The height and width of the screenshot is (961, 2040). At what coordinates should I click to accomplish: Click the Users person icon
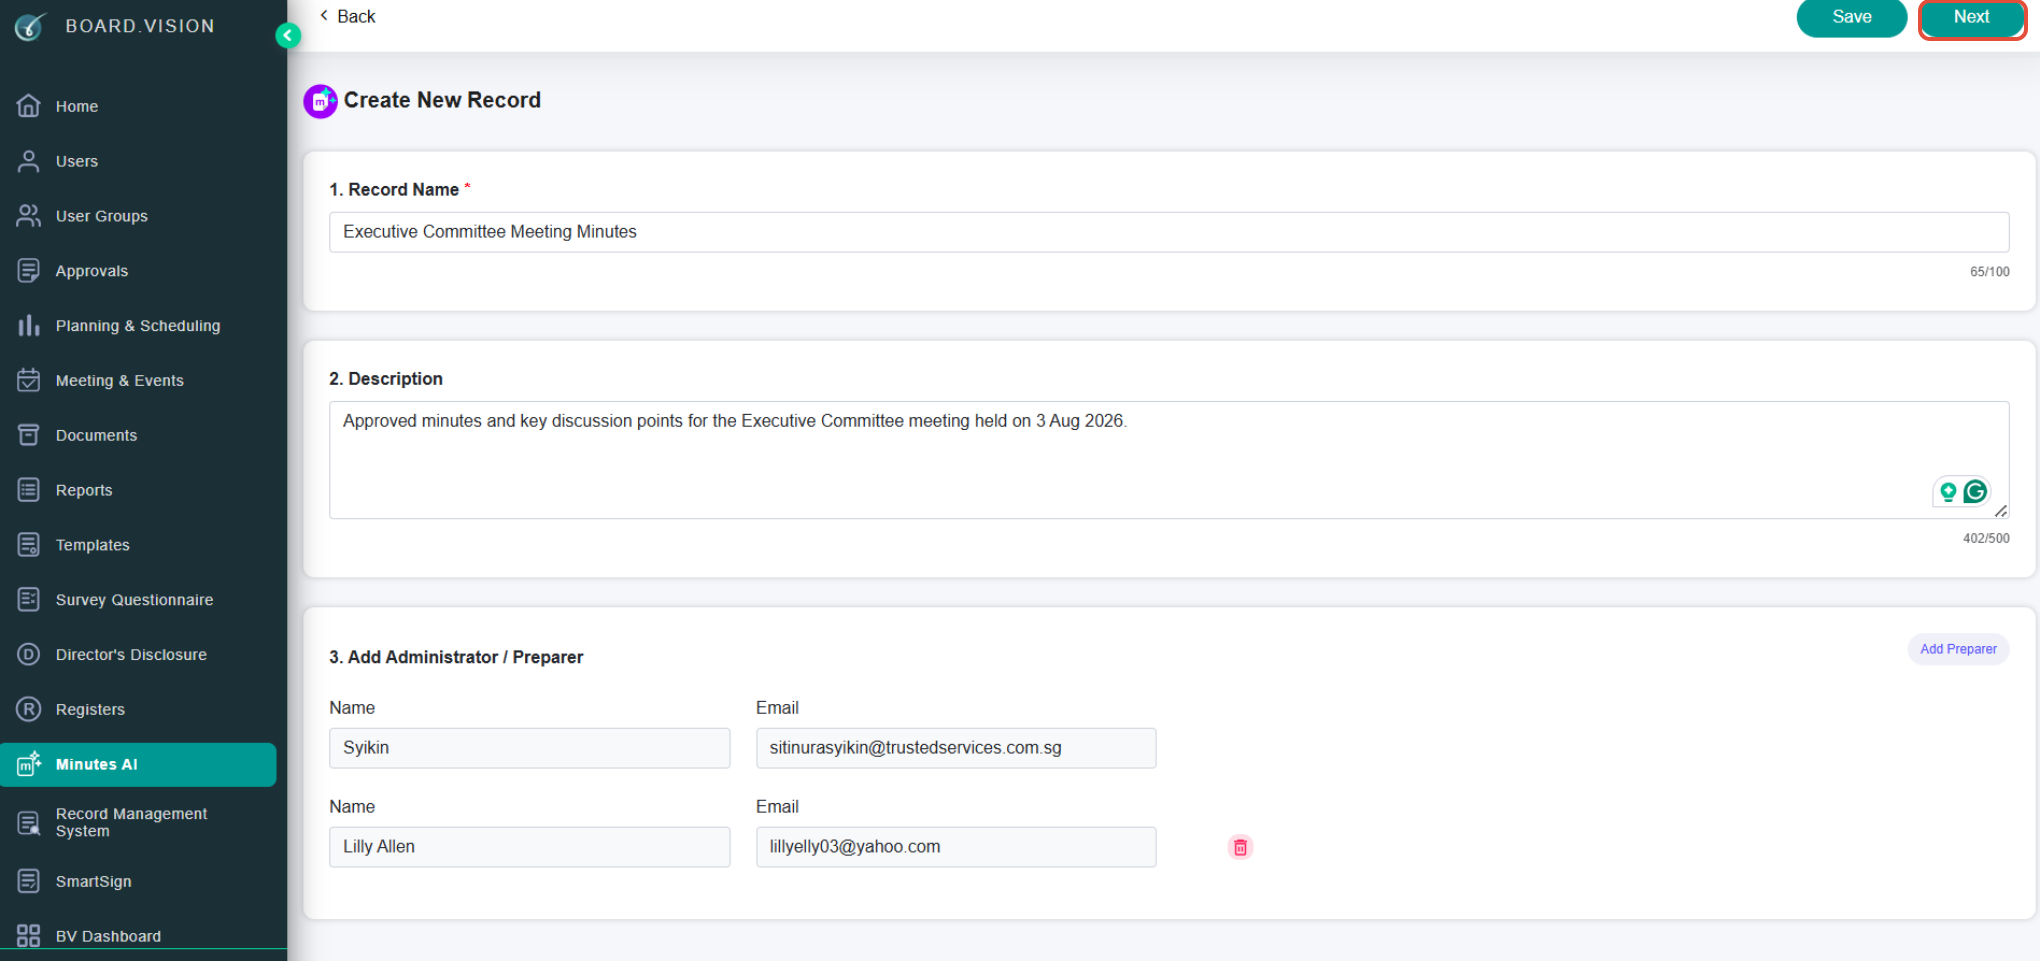pyautogui.click(x=29, y=161)
